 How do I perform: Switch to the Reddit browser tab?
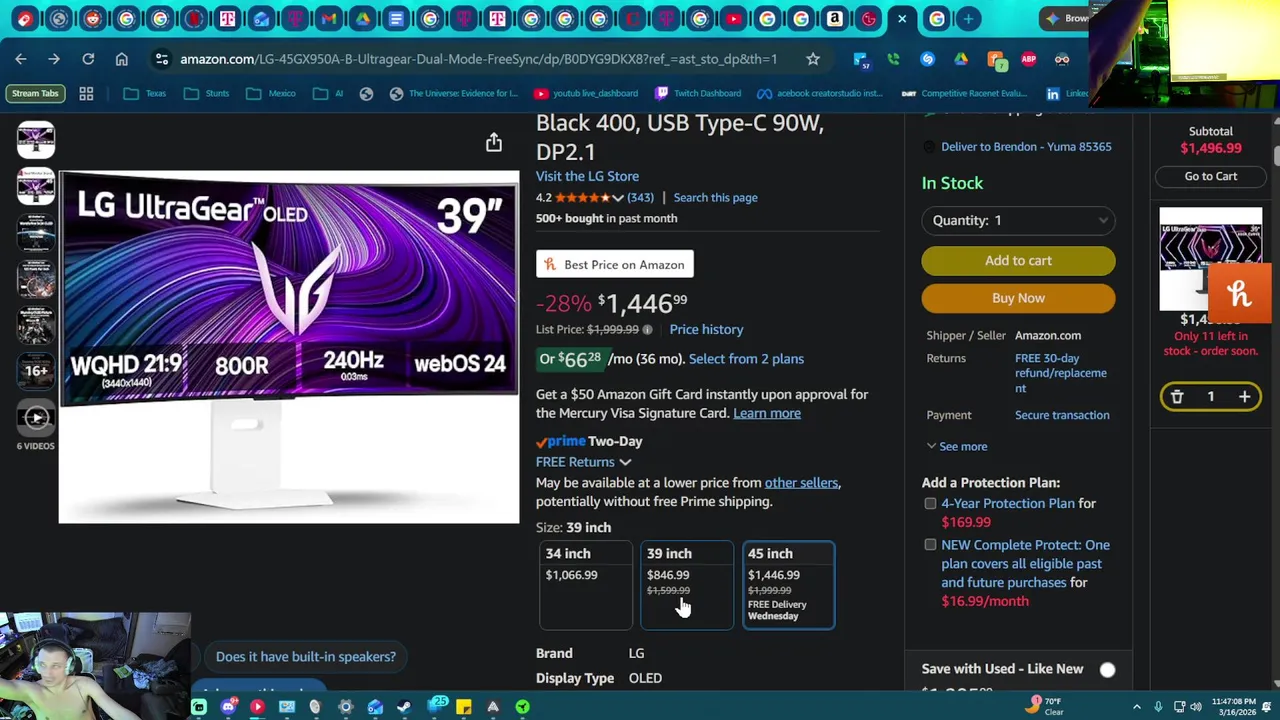(92, 18)
